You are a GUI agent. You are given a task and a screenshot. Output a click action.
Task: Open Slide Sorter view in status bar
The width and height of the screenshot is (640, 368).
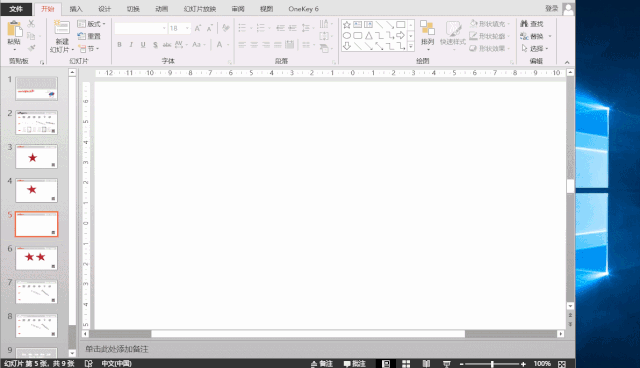point(406,364)
